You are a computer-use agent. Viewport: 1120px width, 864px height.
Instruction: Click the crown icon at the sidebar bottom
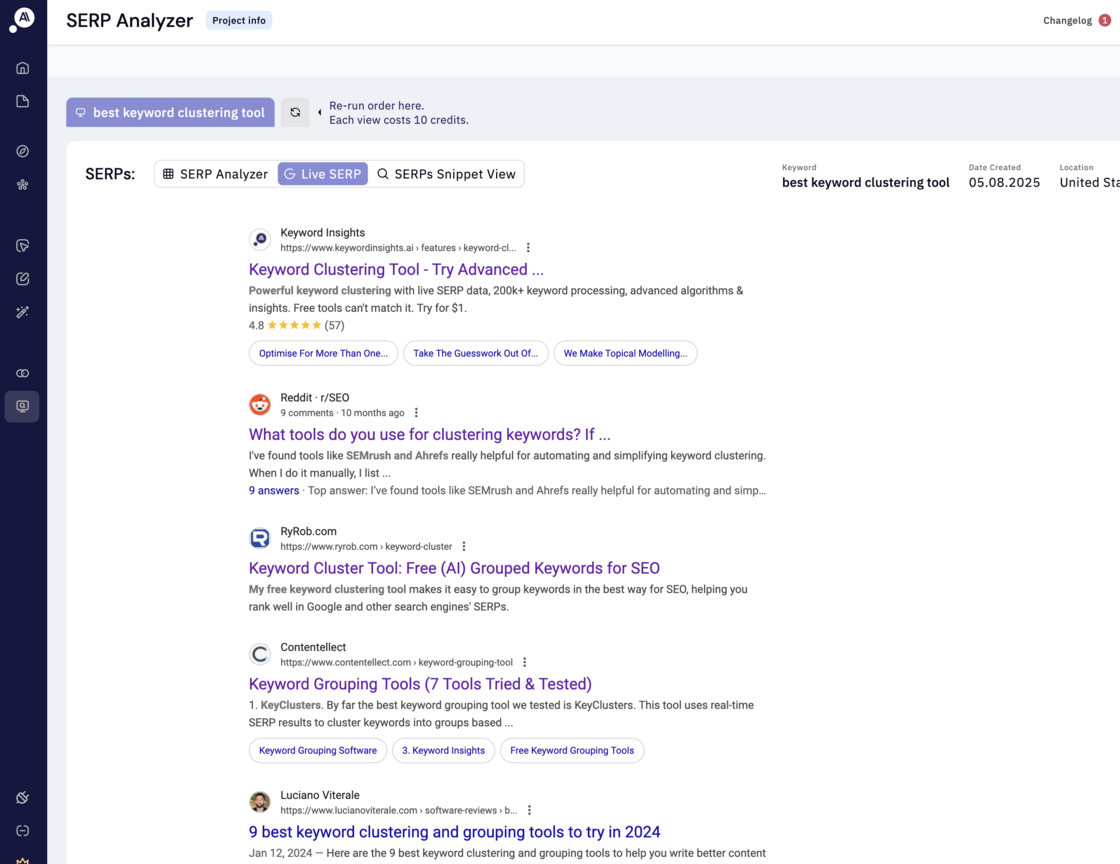tap(23, 860)
